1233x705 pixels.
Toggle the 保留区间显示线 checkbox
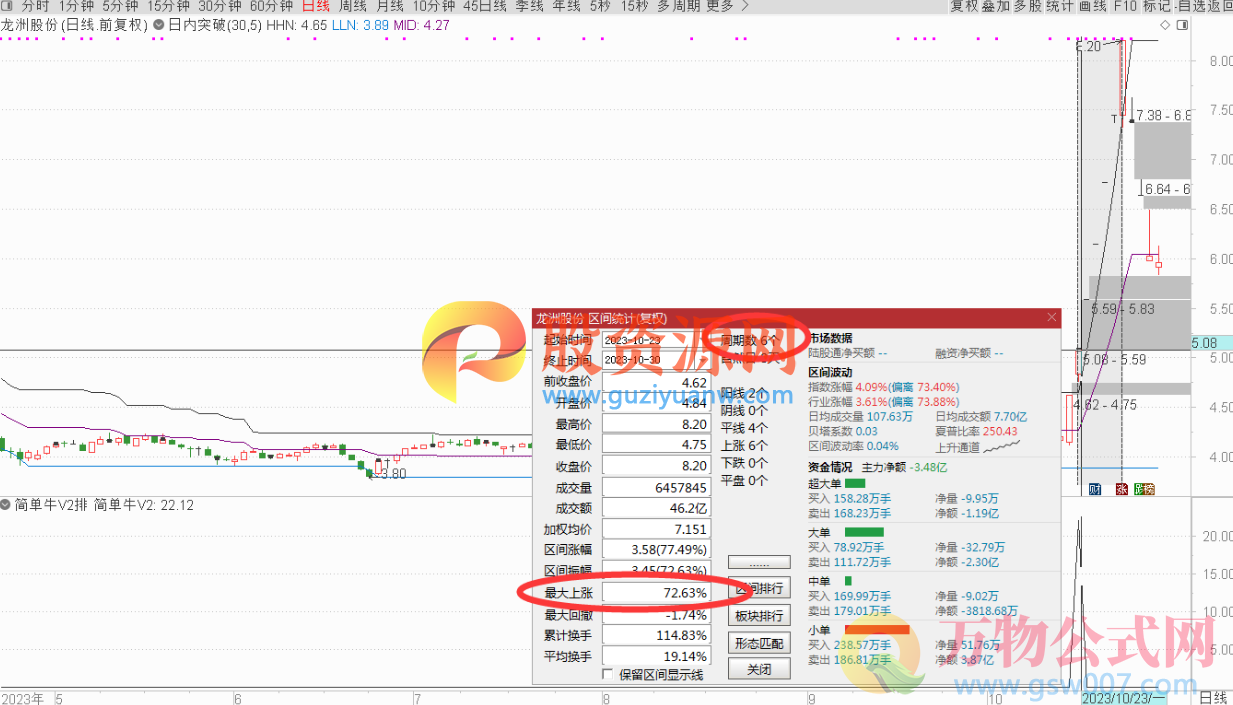pyautogui.click(x=607, y=674)
